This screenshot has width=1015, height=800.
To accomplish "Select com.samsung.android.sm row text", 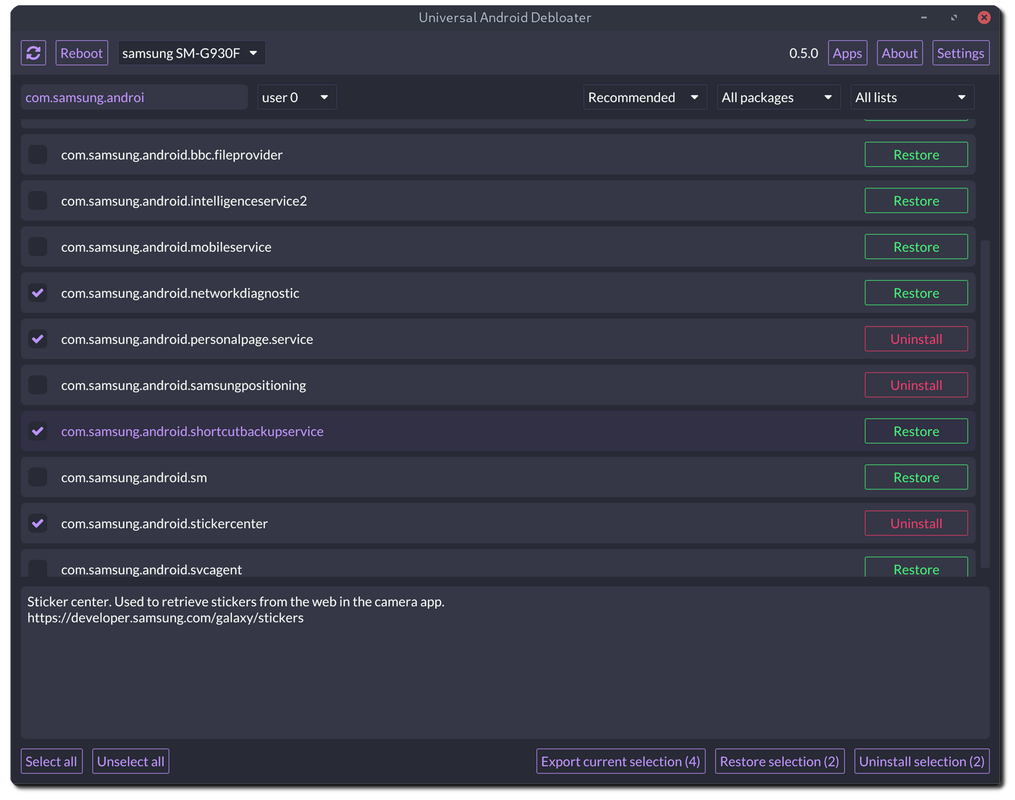I will (x=134, y=477).
